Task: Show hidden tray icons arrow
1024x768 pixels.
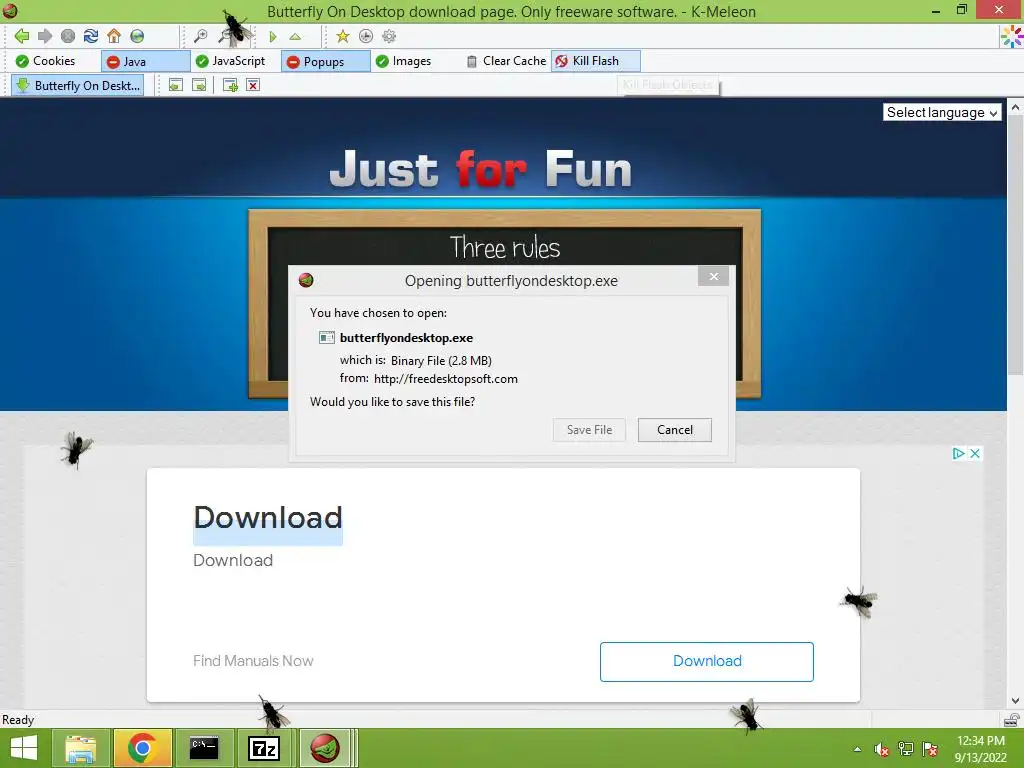Action: click(x=857, y=749)
